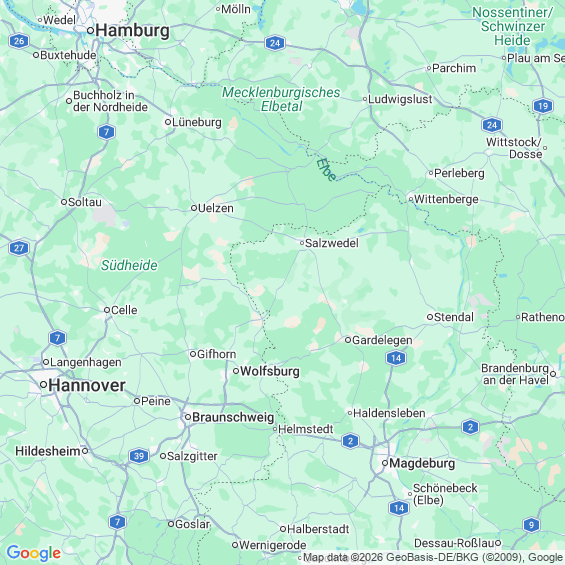Click the Map data attribution text
Screen dimensions: 565x565
tap(433, 558)
